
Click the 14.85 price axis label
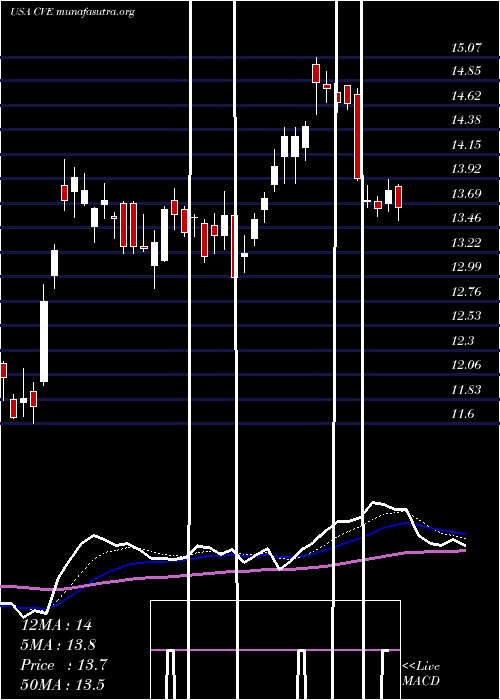tap(466, 71)
